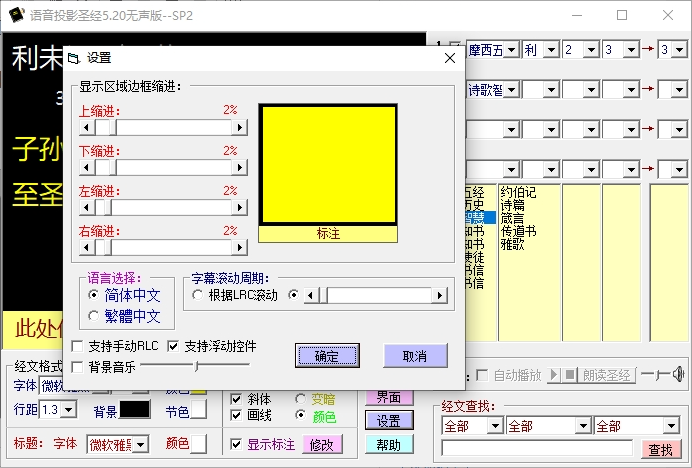Click left arrow of 右缩进 slider
Viewport: 692px width, 468px height.
tap(86, 247)
